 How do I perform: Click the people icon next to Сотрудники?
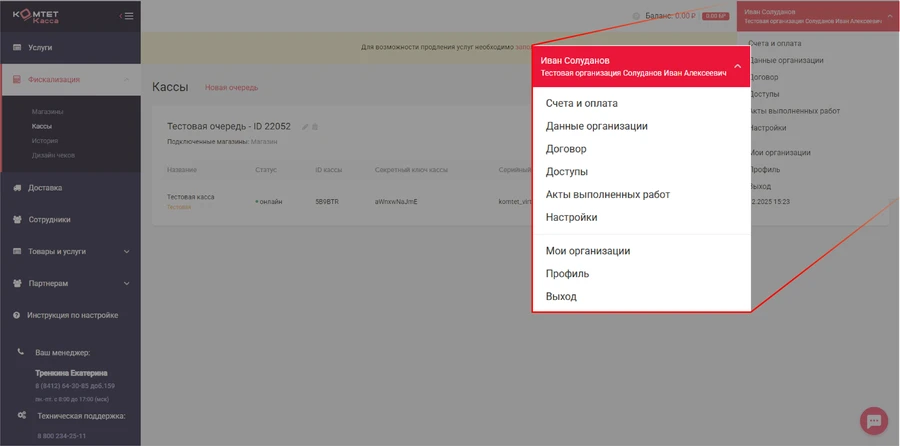pyautogui.click(x=17, y=219)
